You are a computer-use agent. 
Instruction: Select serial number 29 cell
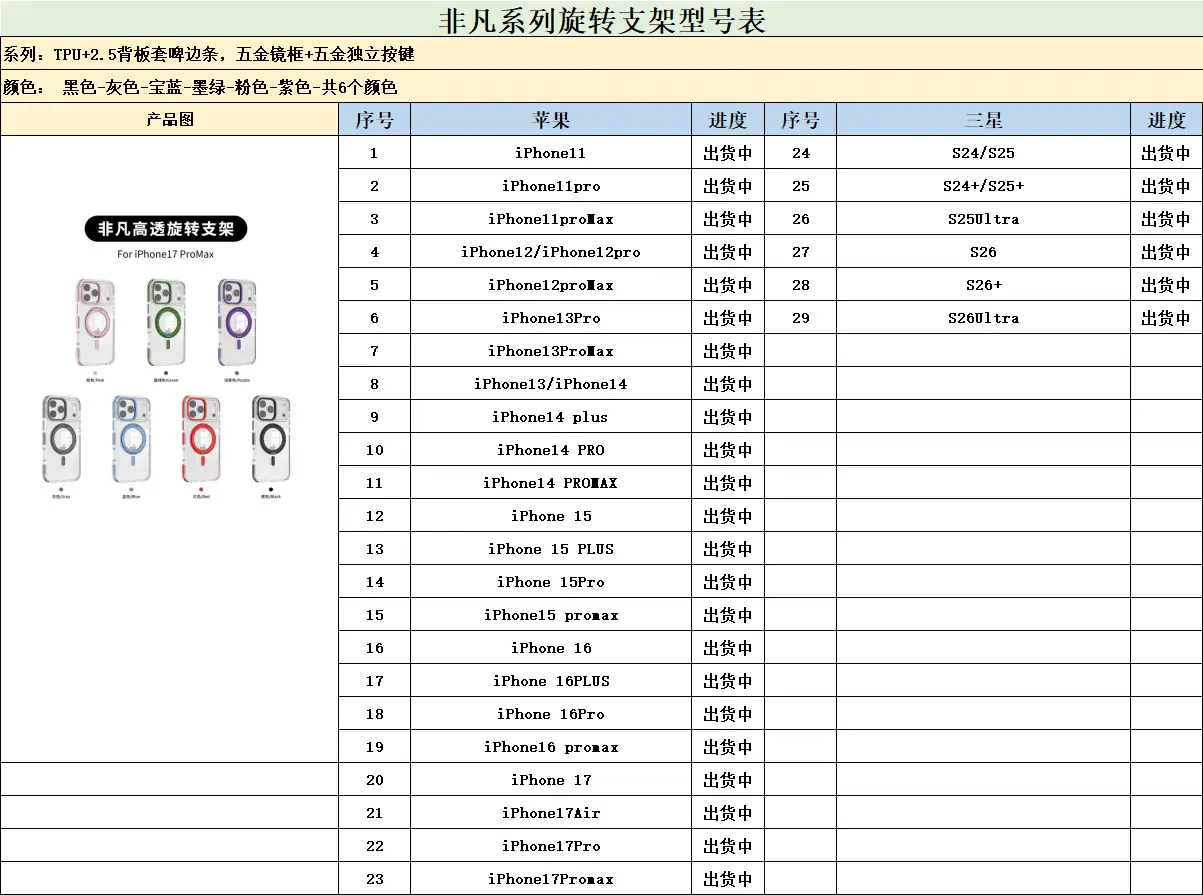tap(801, 318)
